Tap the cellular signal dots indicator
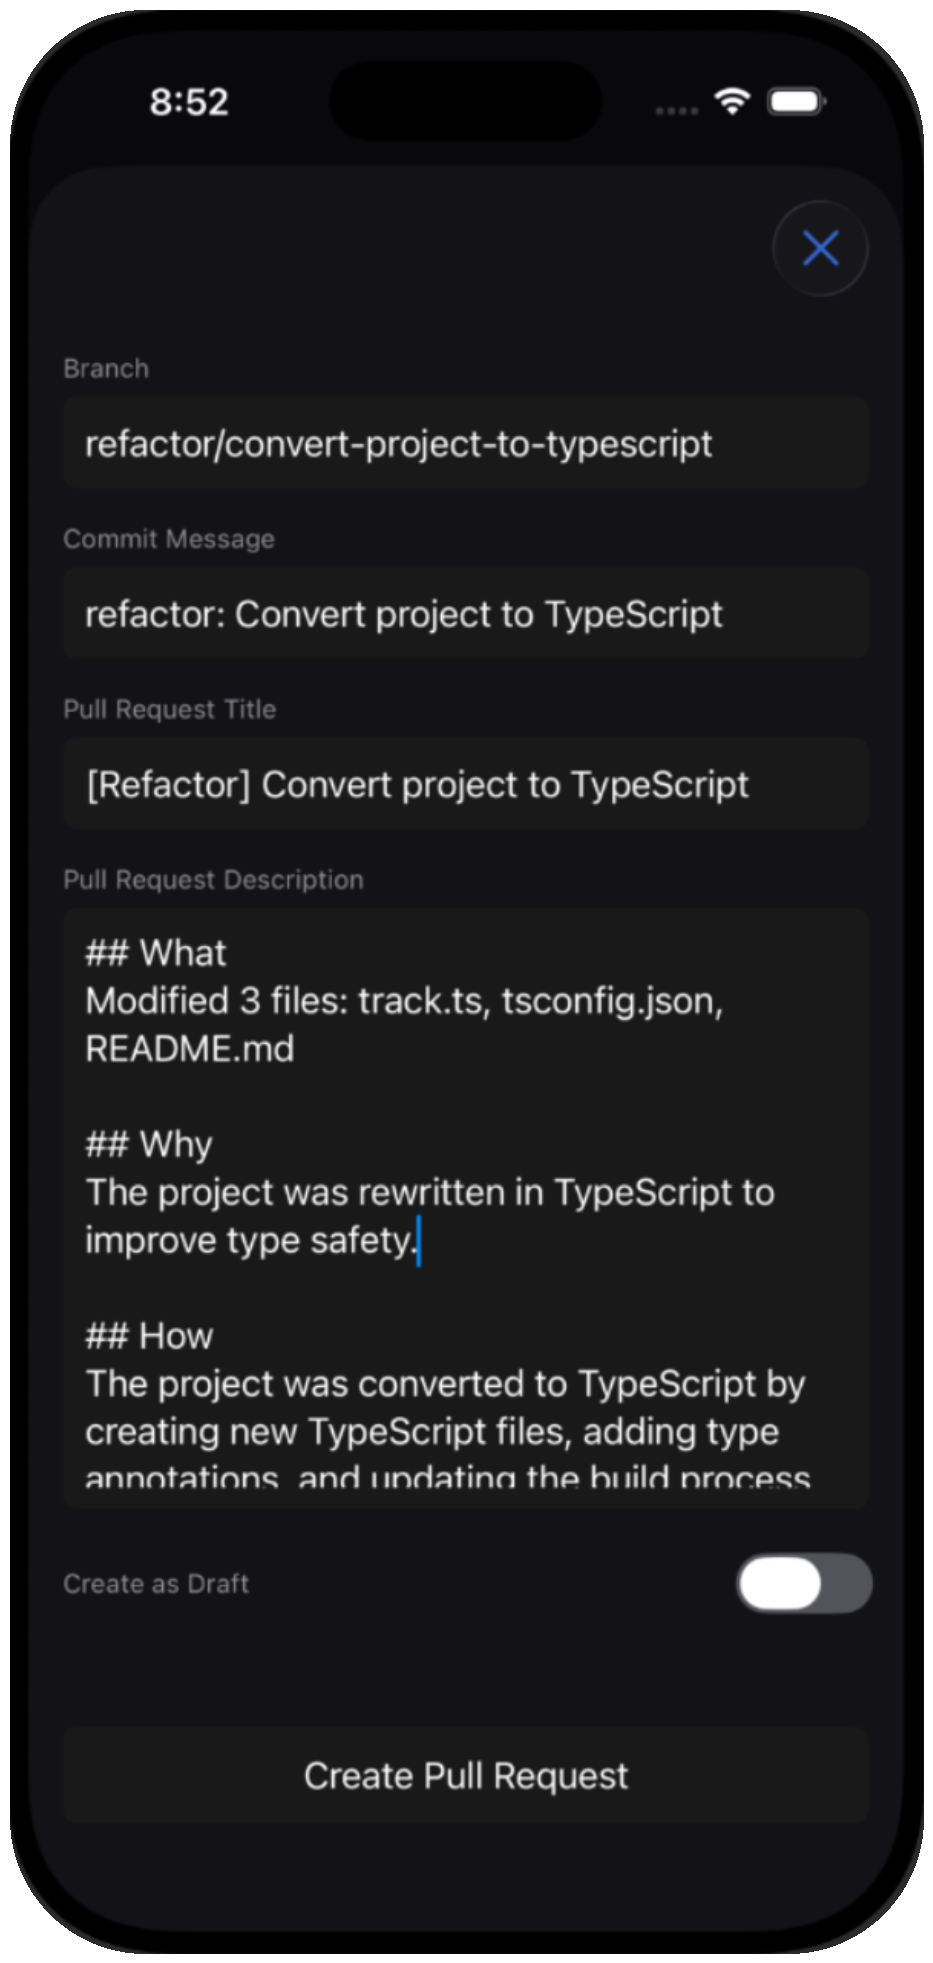 click(x=676, y=110)
